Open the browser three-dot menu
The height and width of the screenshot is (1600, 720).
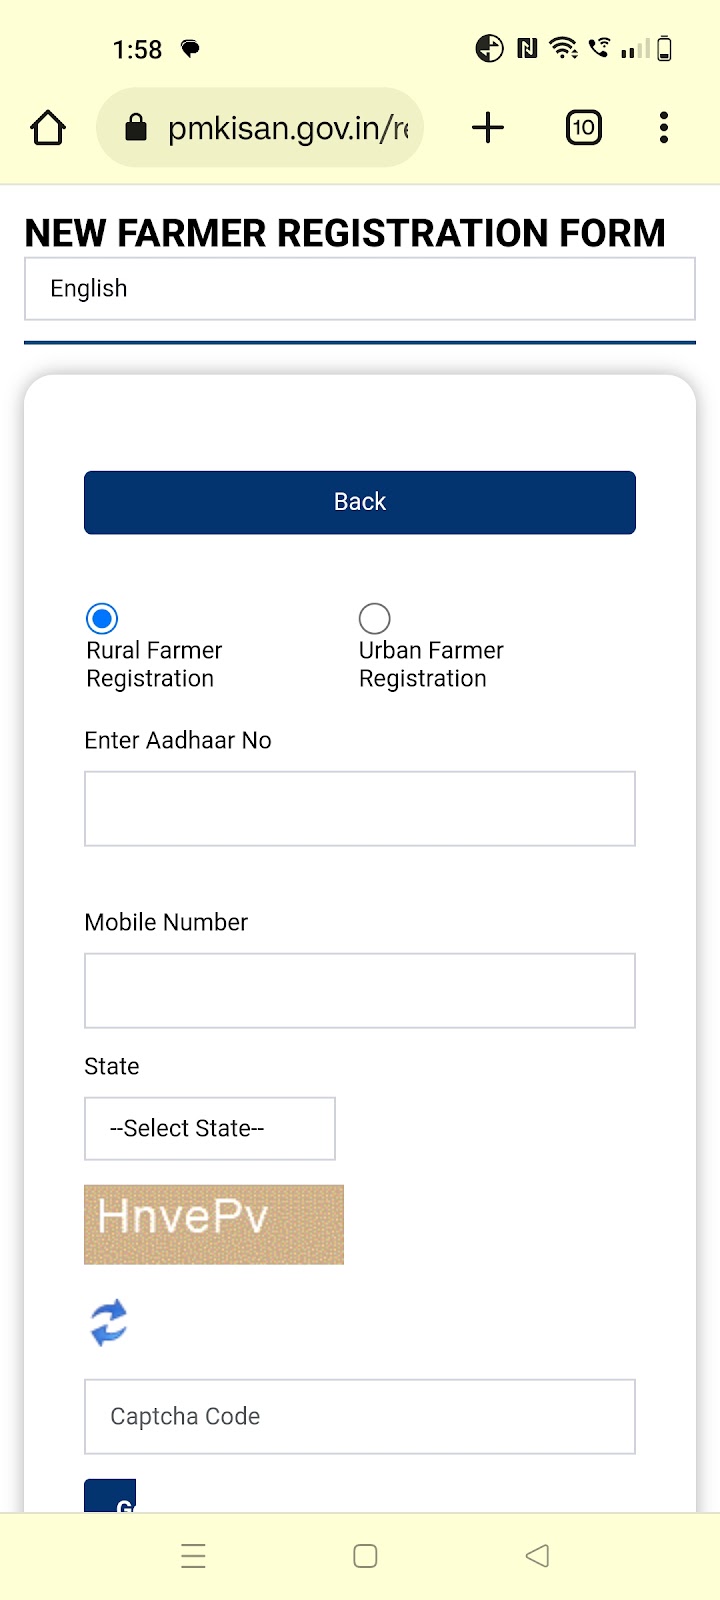(664, 128)
